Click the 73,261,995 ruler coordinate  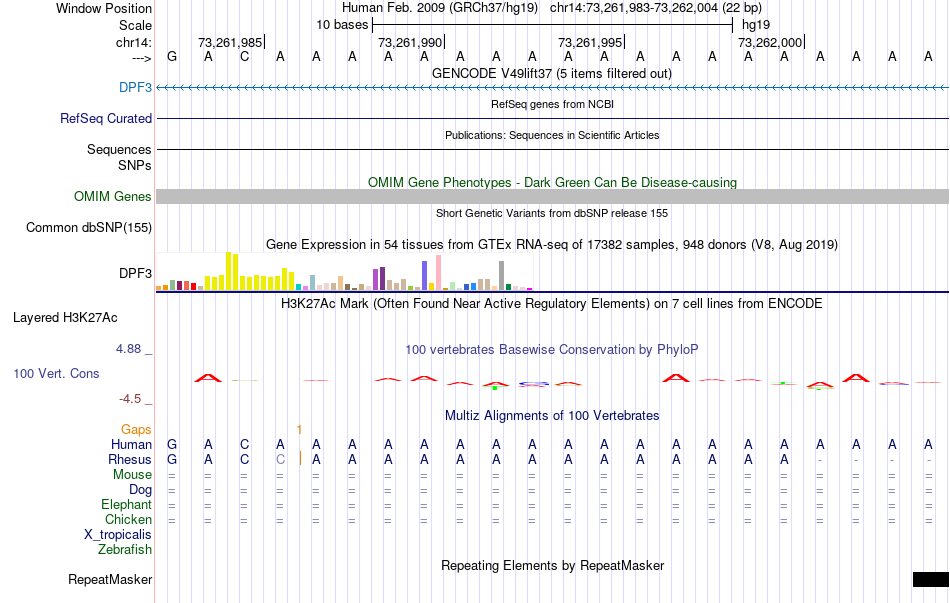point(590,42)
